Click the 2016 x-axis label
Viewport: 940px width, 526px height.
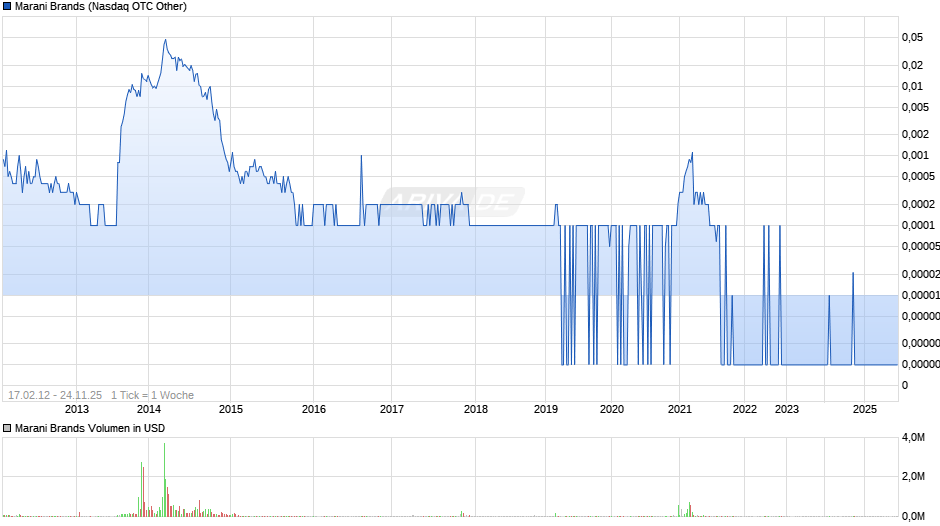(x=314, y=410)
